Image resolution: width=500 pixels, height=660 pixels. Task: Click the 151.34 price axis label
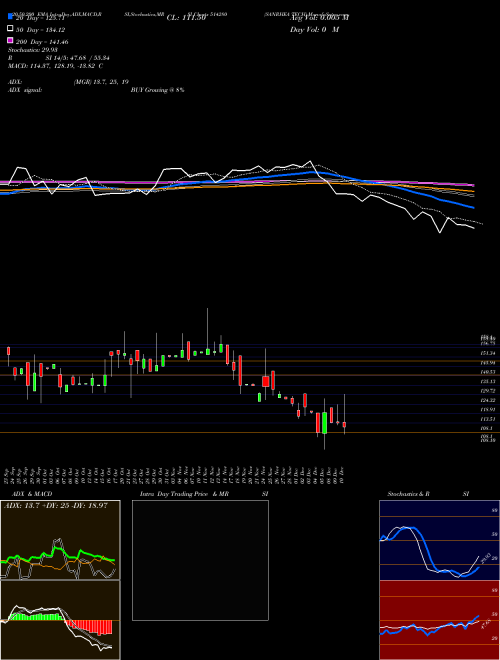click(x=488, y=353)
